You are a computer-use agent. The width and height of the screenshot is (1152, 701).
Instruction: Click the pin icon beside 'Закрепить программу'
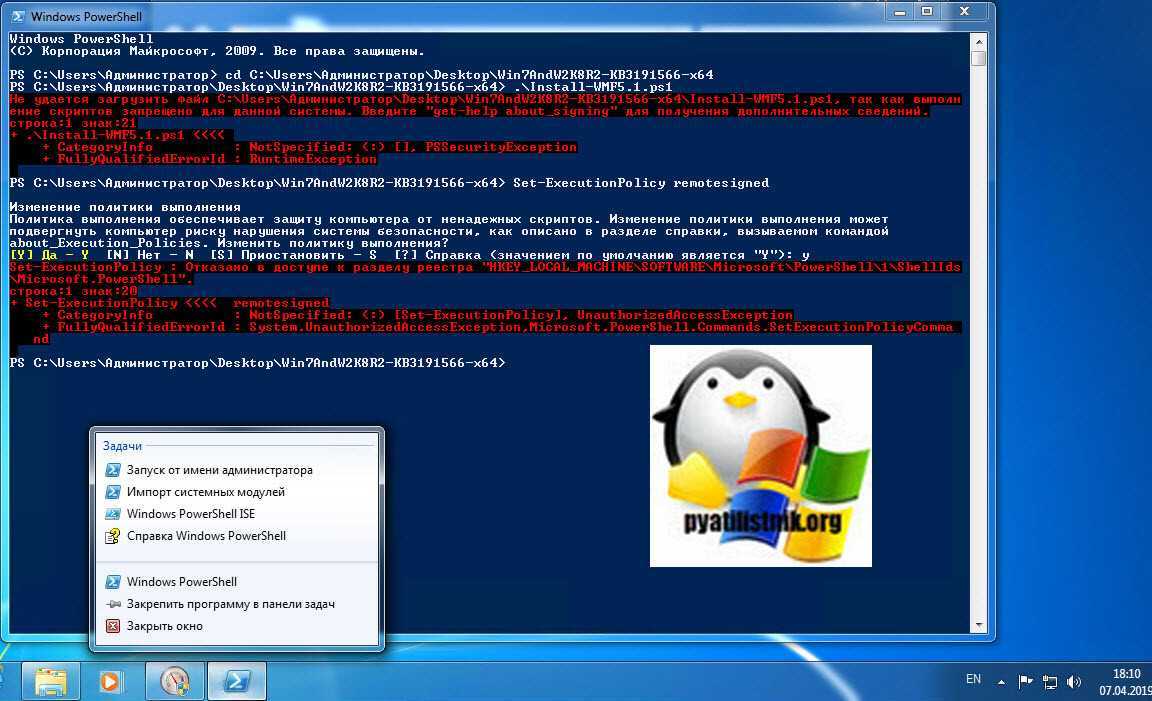coord(112,604)
